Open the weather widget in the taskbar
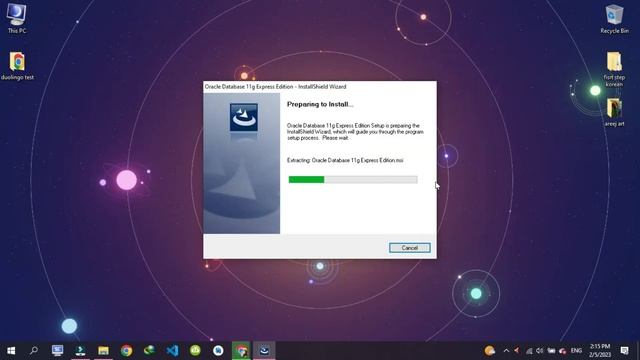 point(489,351)
